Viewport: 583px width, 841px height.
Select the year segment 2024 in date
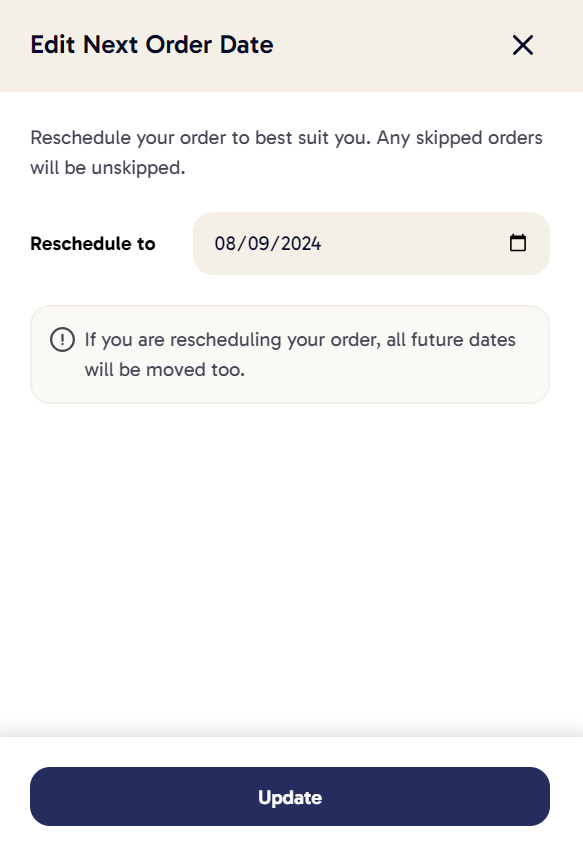coord(301,244)
